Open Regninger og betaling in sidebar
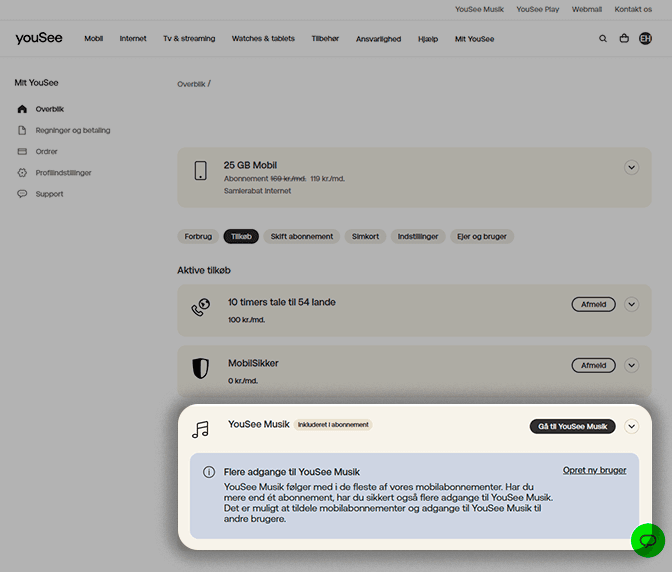672x572 pixels. point(73,130)
